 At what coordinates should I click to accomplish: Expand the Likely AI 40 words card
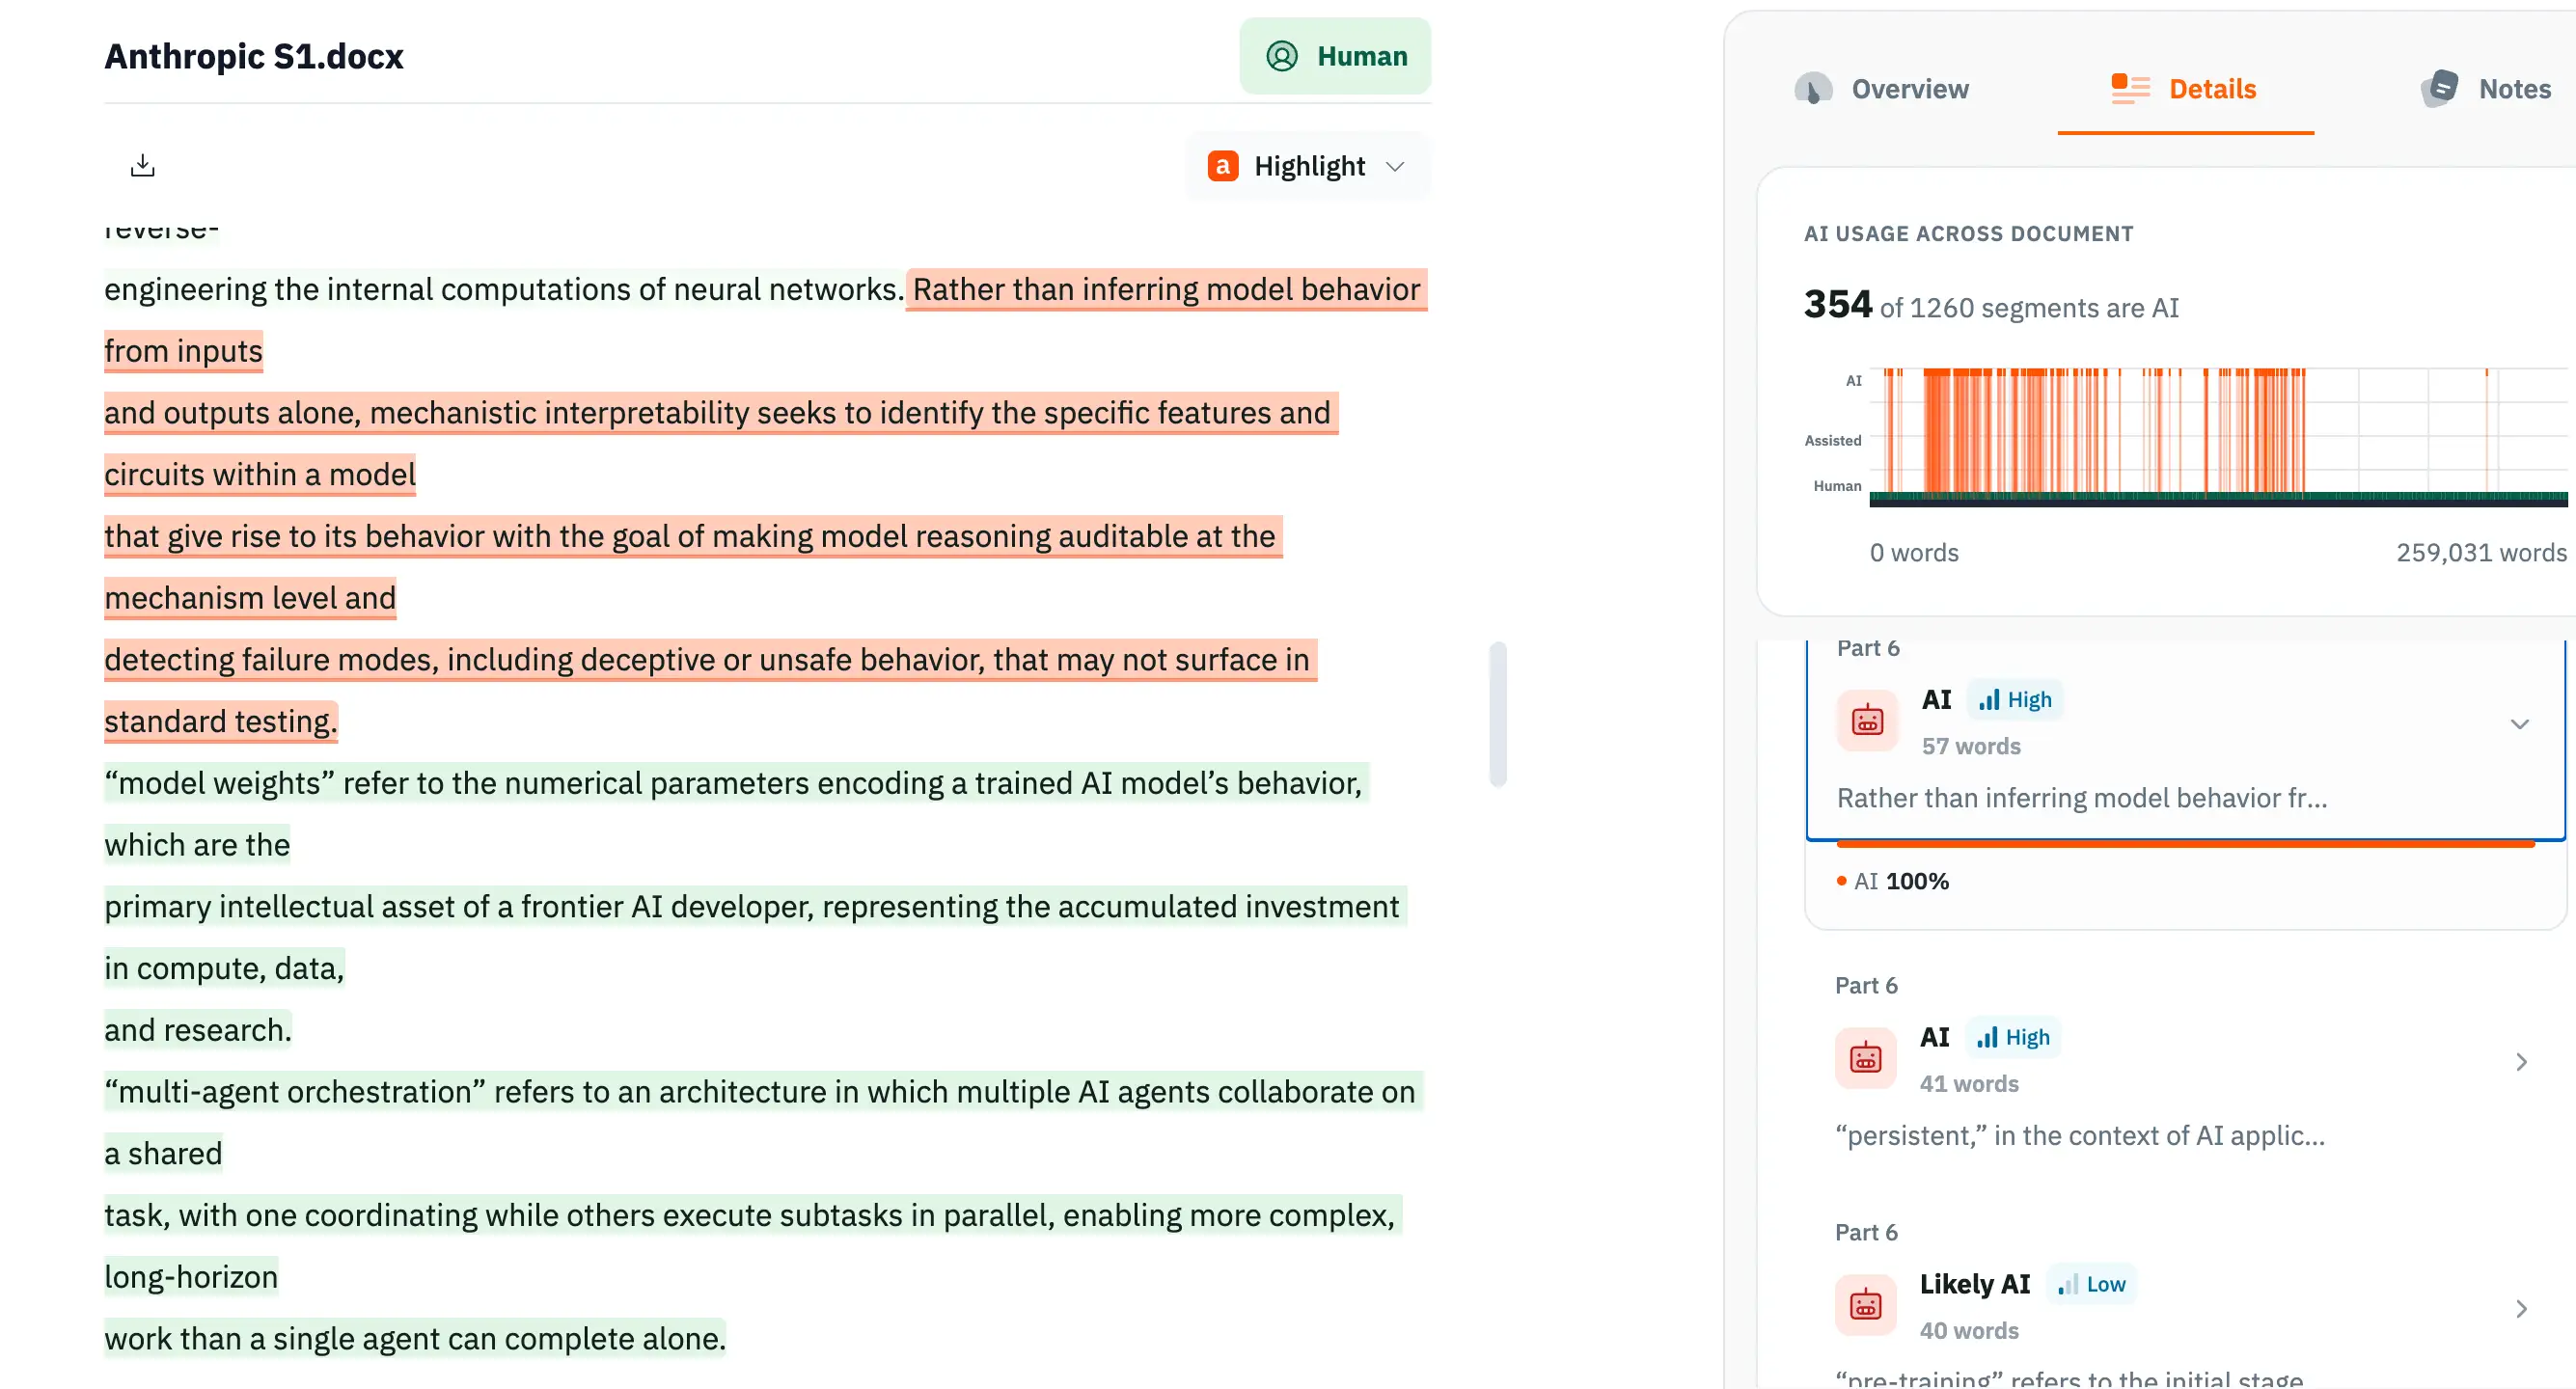[x=2521, y=1309]
